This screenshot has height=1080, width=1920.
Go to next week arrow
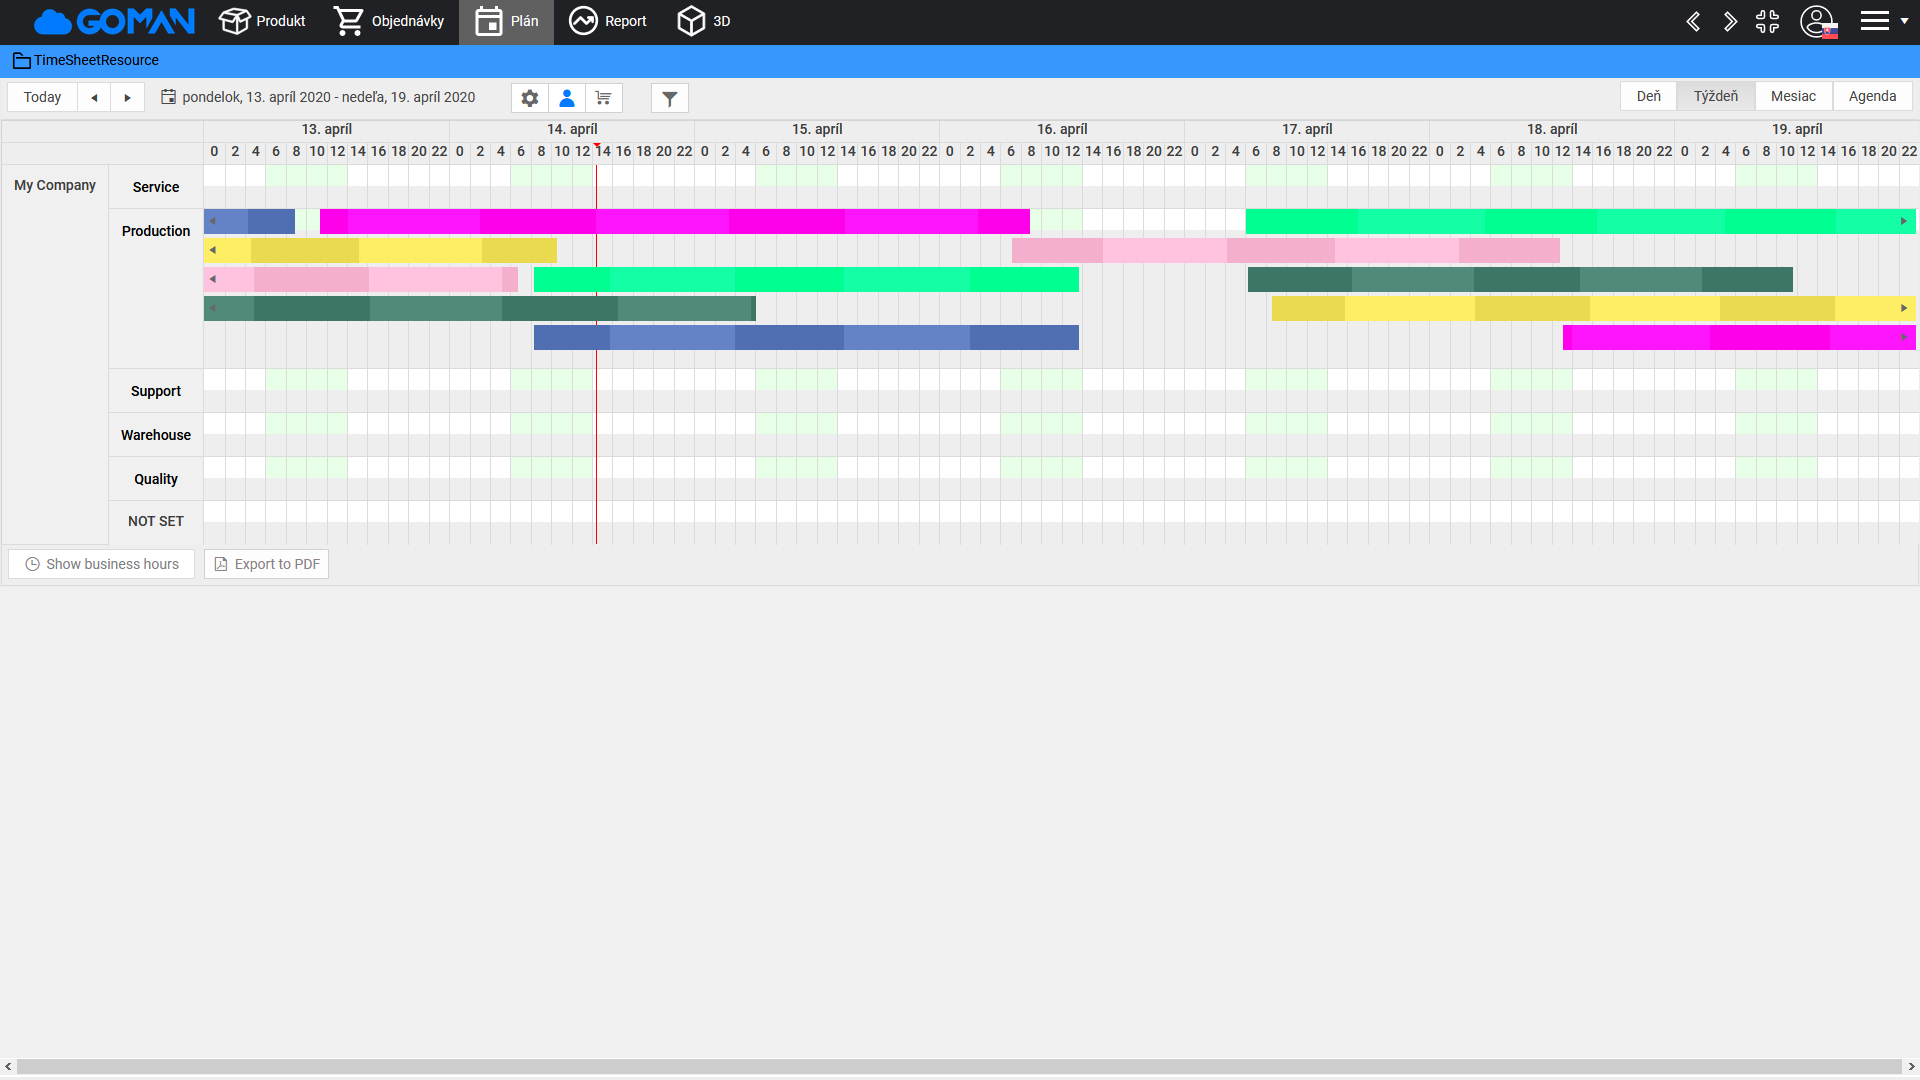(x=127, y=97)
